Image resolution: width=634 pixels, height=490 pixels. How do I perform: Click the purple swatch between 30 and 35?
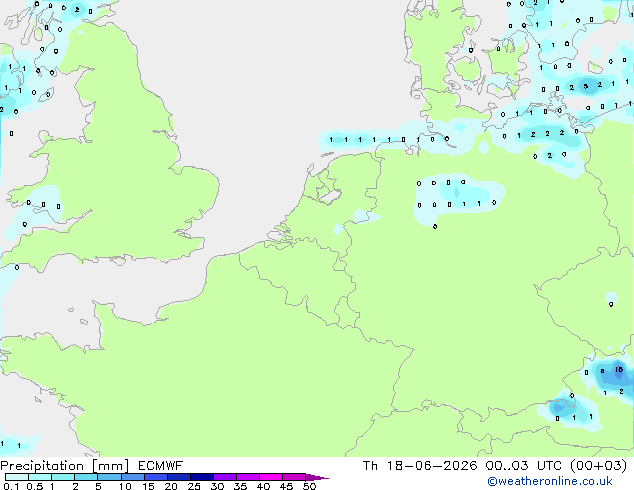coord(225,477)
